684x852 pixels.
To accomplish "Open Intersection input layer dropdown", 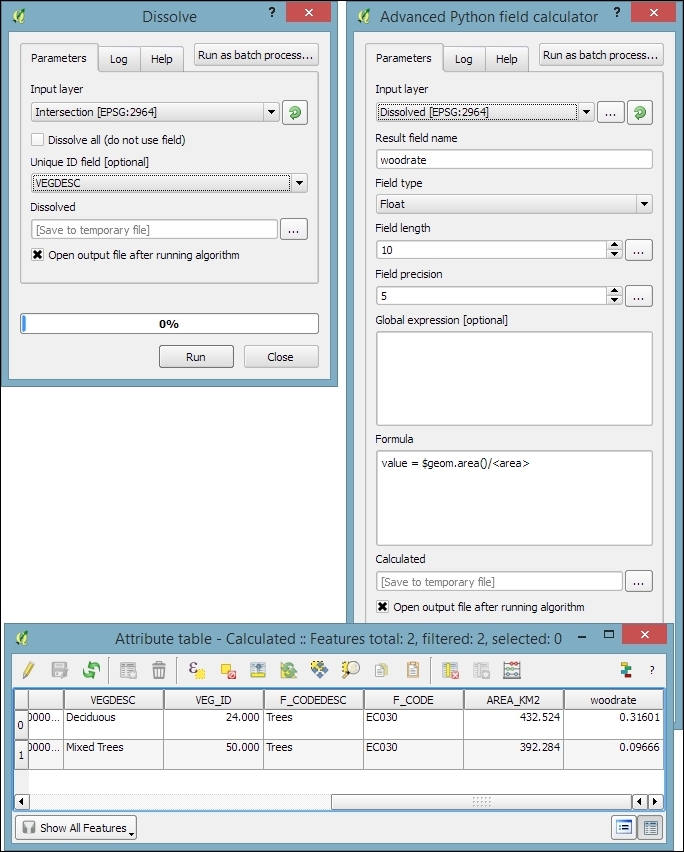I will point(155,112).
